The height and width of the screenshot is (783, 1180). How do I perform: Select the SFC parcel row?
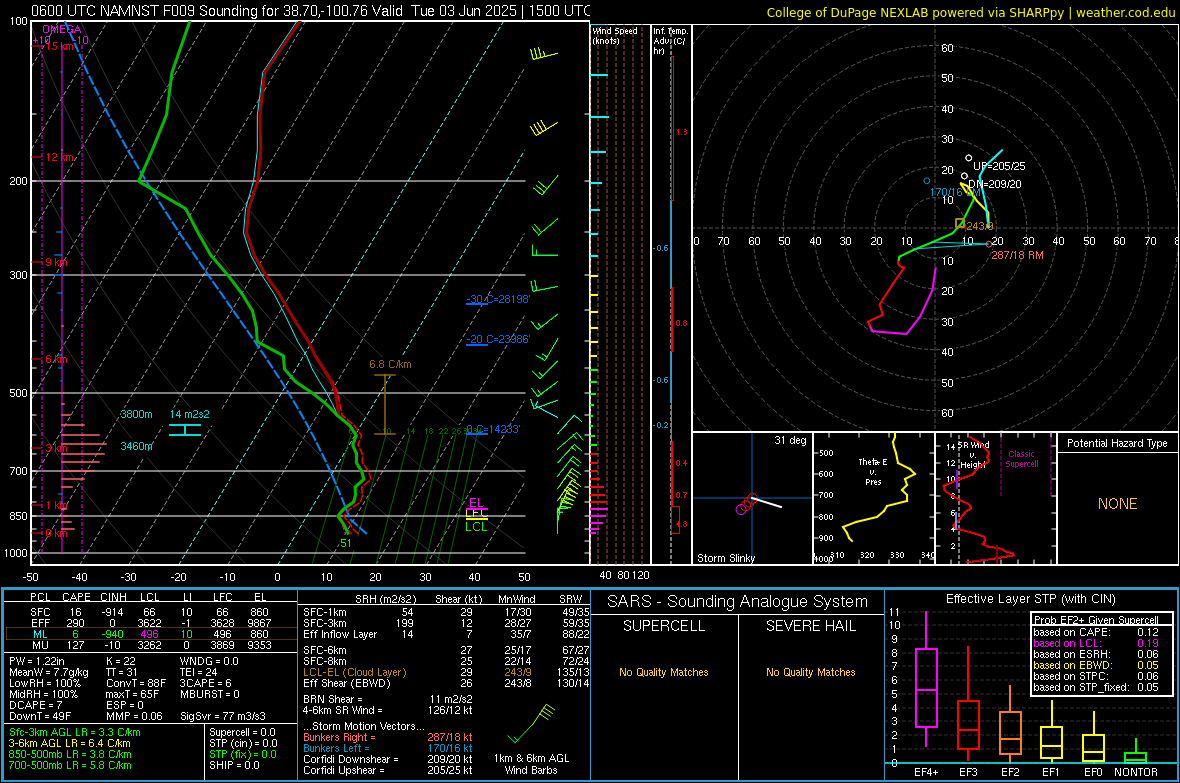151,612
